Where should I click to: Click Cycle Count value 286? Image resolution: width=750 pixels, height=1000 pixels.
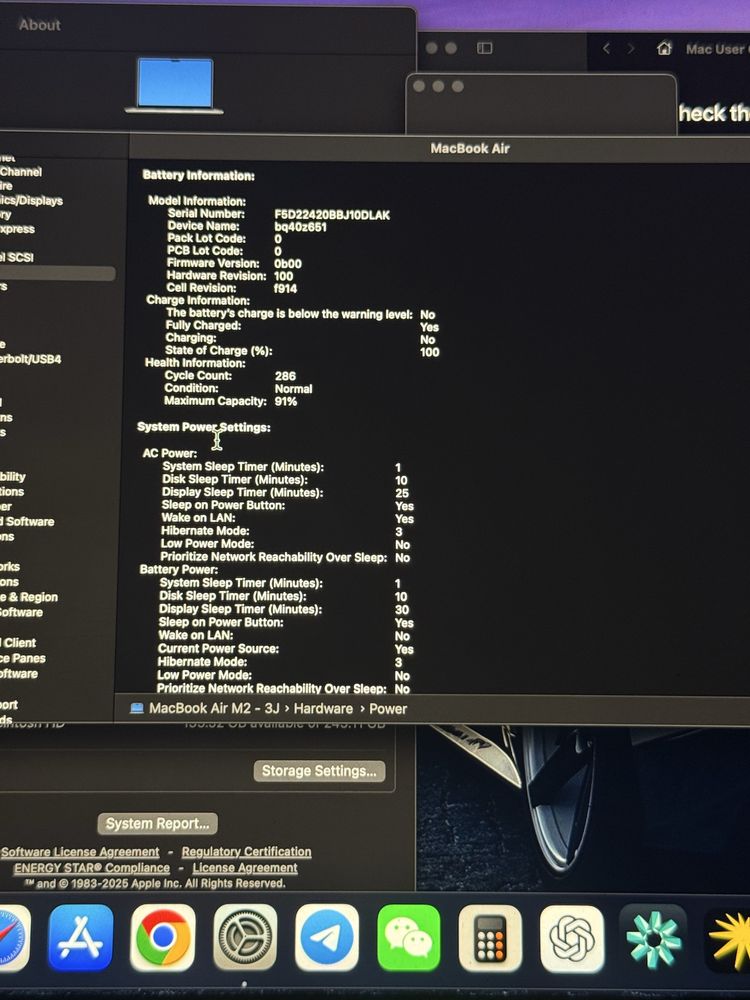coord(285,376)
